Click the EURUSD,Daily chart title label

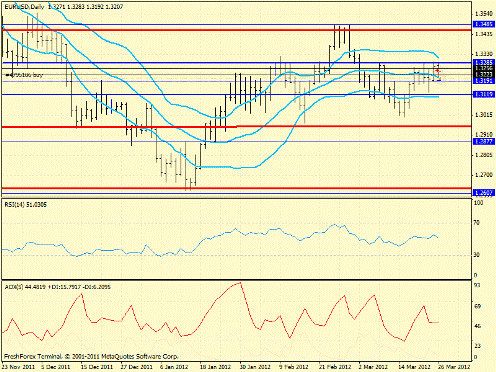point(25,6)
